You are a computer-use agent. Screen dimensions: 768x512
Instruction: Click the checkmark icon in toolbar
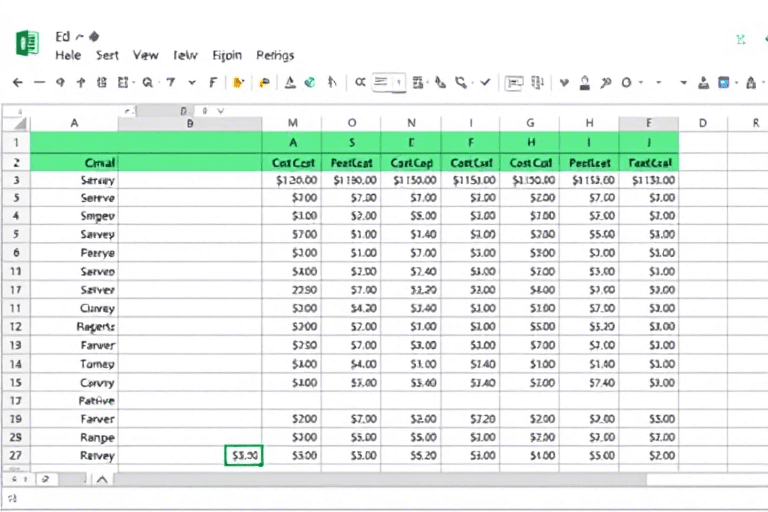point(486,83)
